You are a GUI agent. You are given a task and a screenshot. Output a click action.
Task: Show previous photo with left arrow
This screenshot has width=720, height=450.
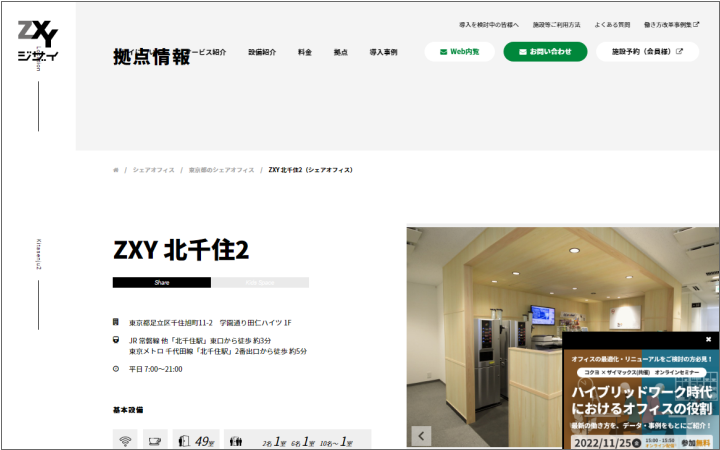[x=421, y=436]
